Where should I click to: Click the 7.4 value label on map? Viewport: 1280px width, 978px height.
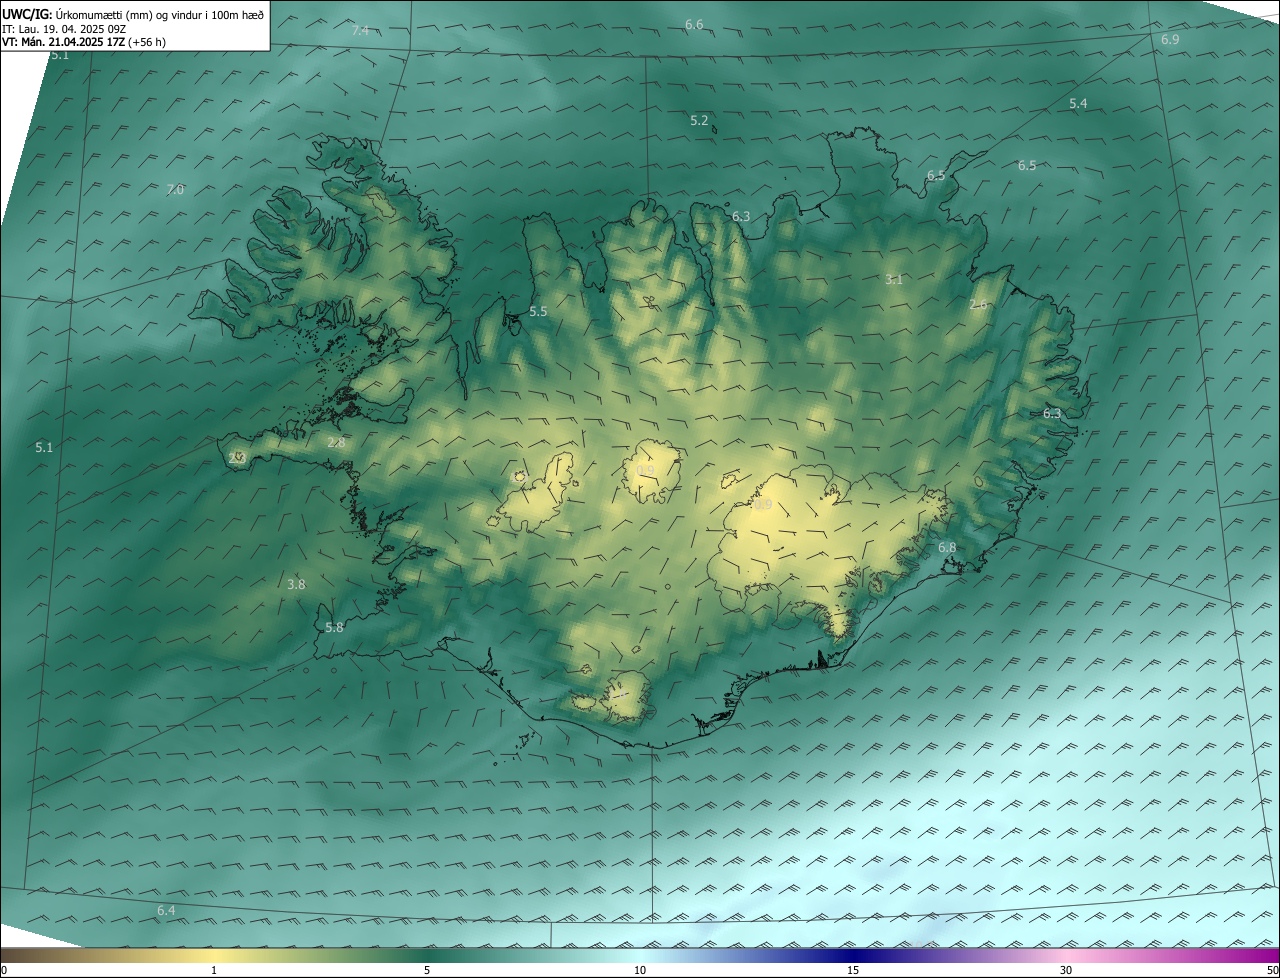[x=360, y=31]
